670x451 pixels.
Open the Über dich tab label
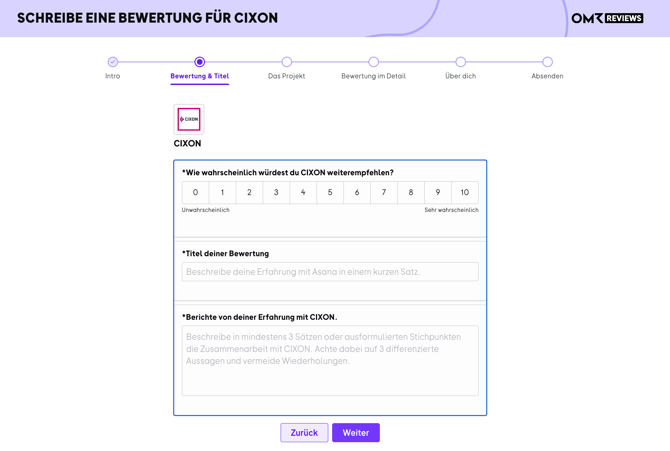coord(461,76)
